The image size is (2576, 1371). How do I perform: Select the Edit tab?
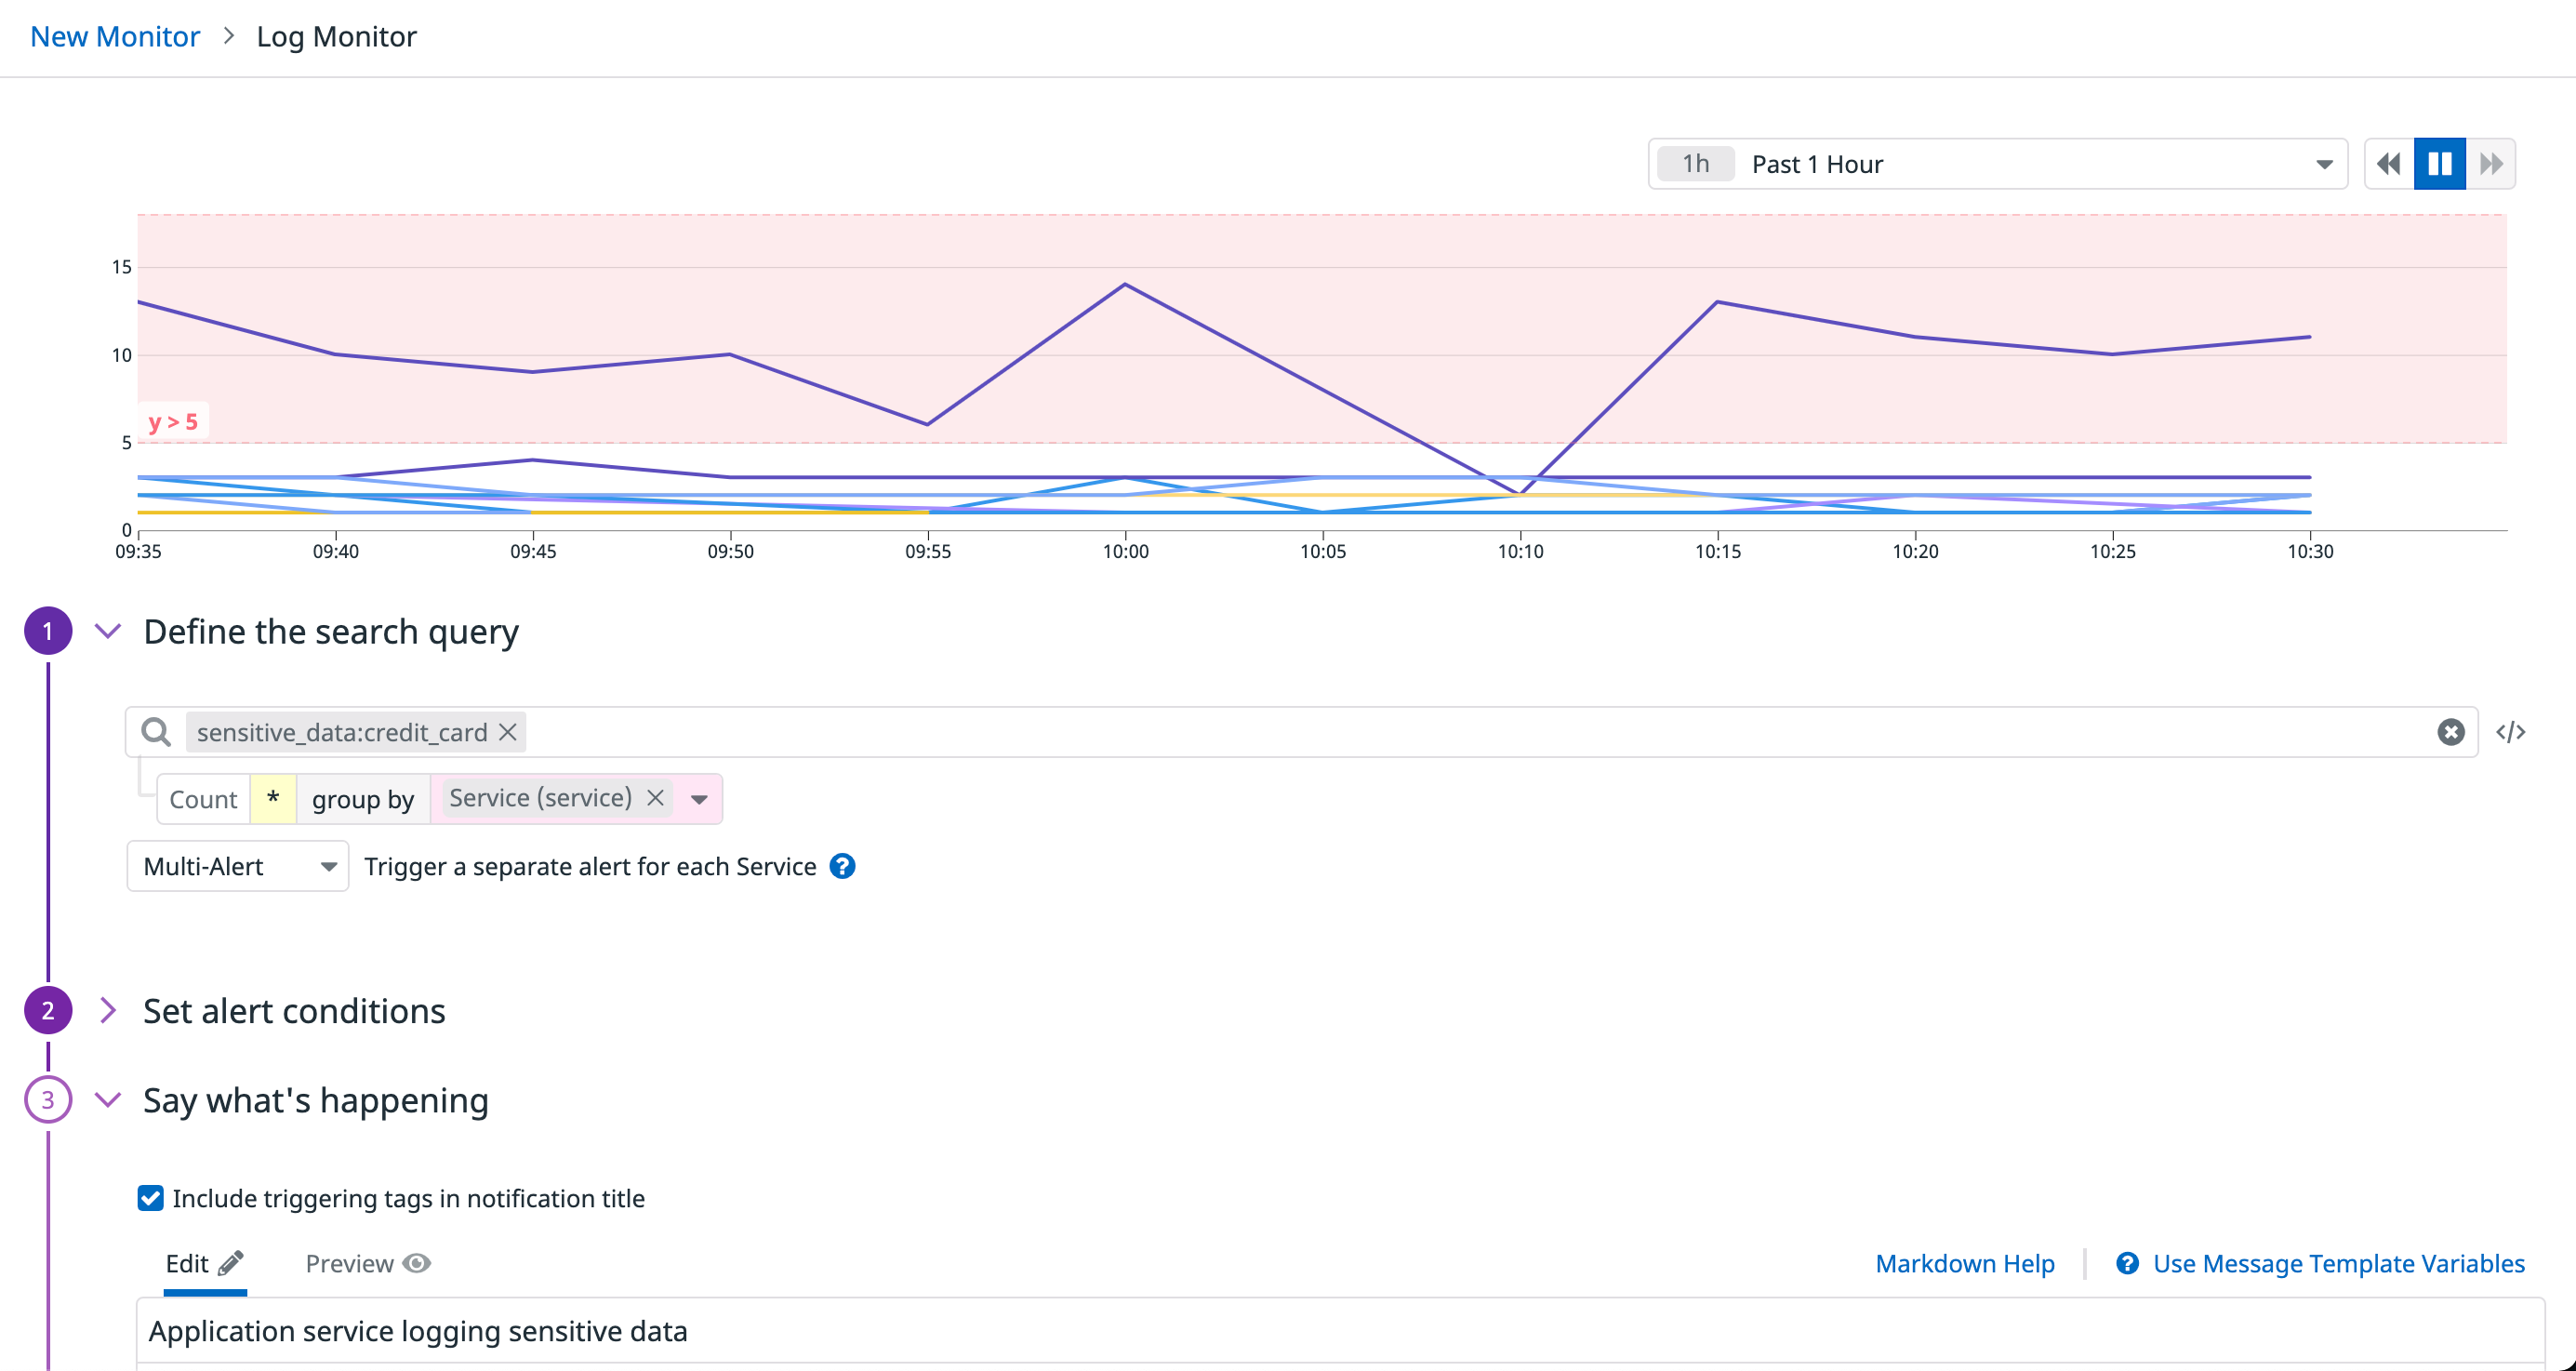[x=188, y=1263]
